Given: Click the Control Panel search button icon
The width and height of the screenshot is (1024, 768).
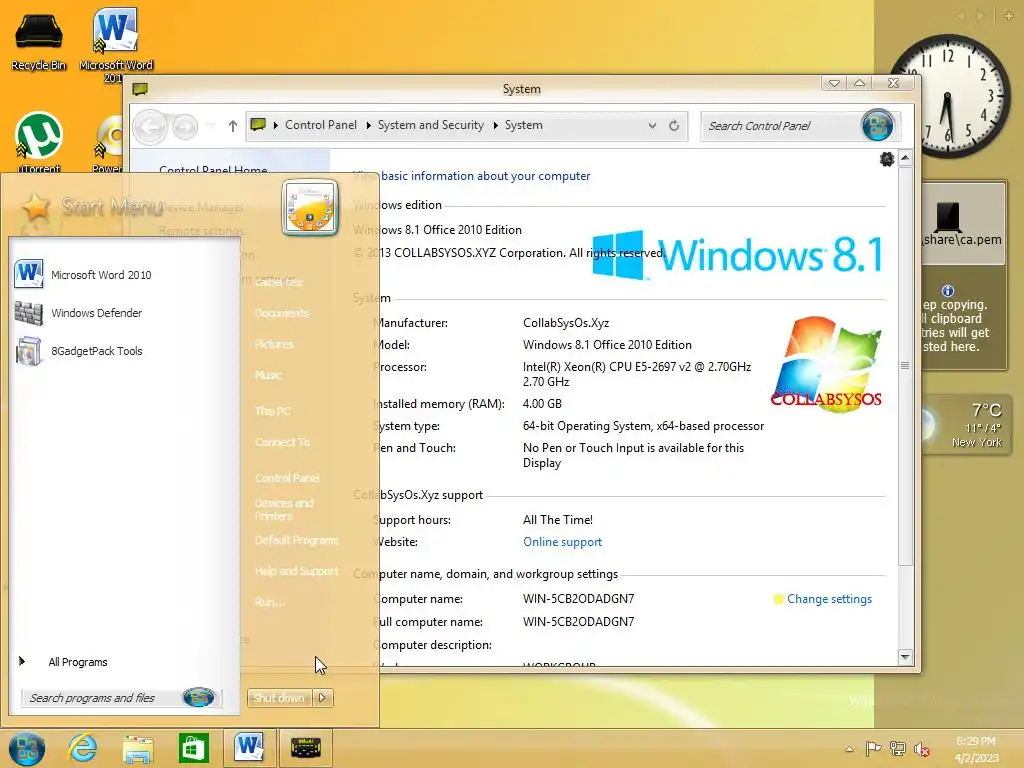Looking at the screenshot, I should [877, 125].
